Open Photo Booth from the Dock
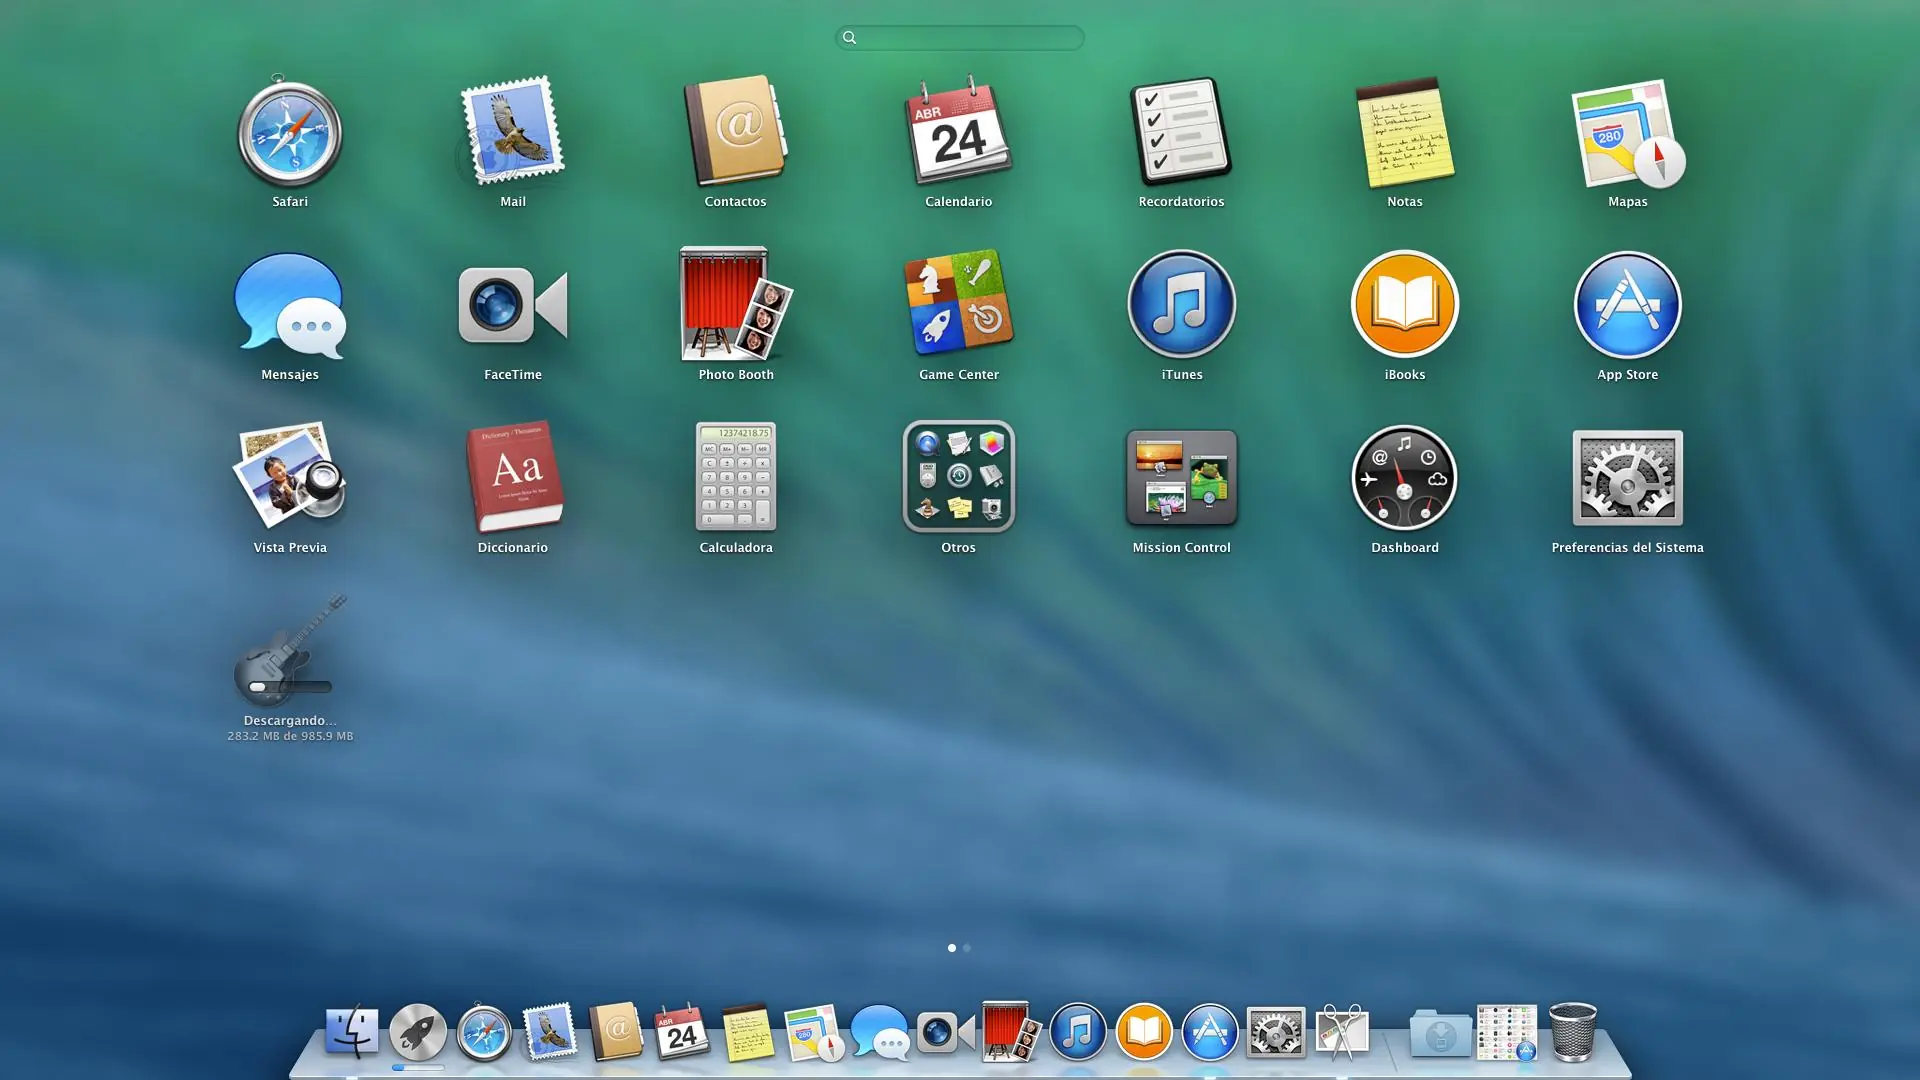The width and height of the screenshot is (1920, 1080). pyautogui.click(x=1011, y=1031)
